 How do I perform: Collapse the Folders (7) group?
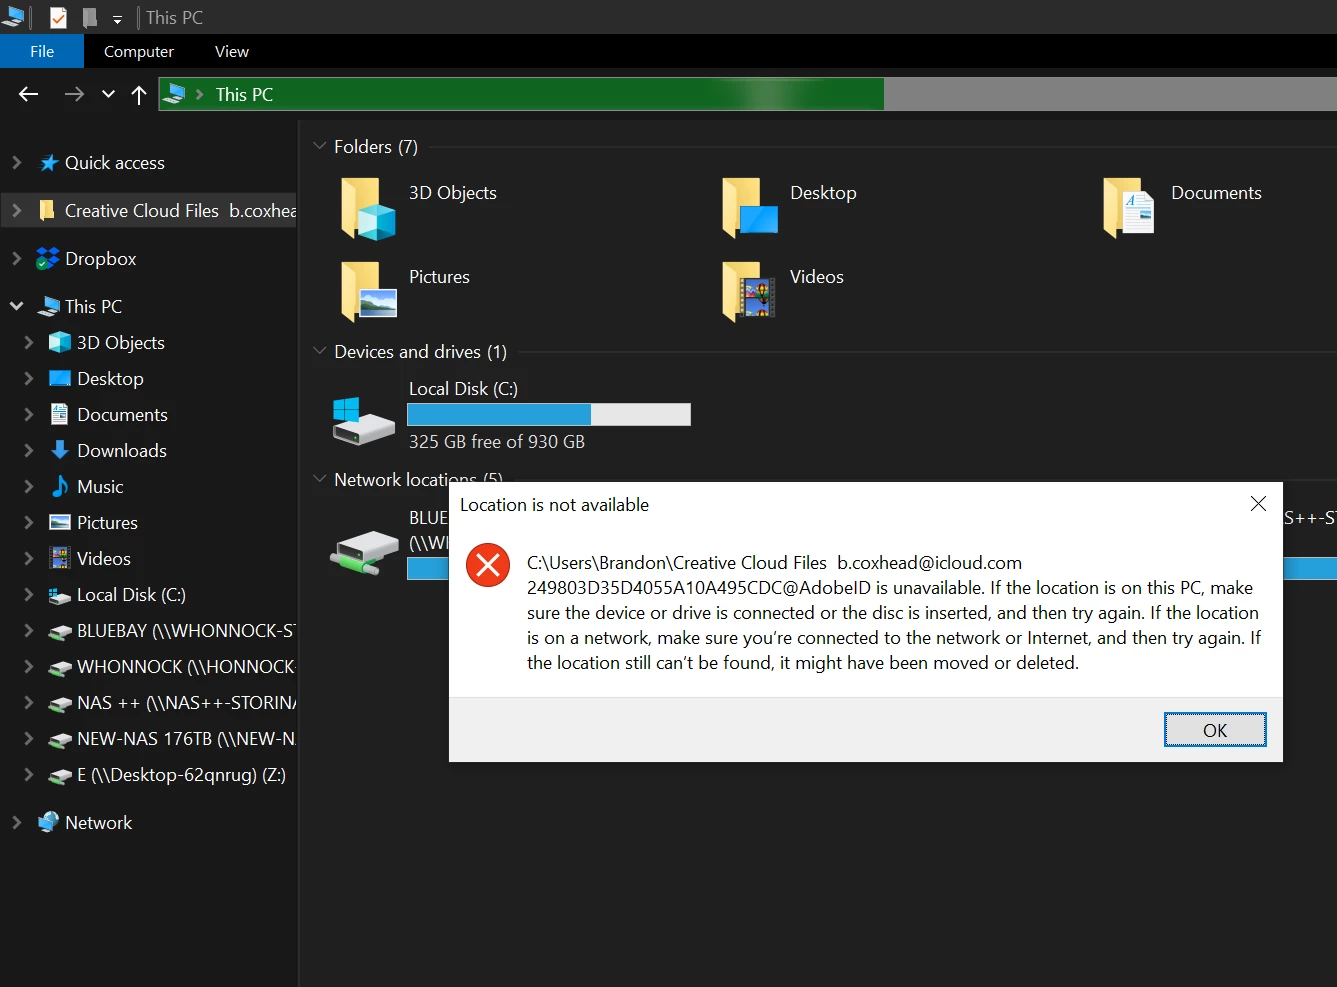point(320,146)
